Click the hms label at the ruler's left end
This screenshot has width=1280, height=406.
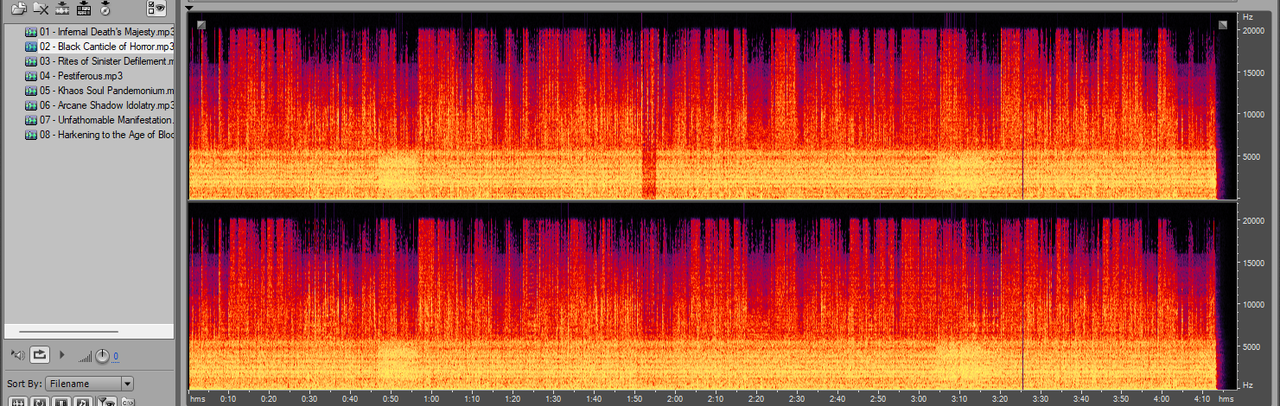(197, 398)
